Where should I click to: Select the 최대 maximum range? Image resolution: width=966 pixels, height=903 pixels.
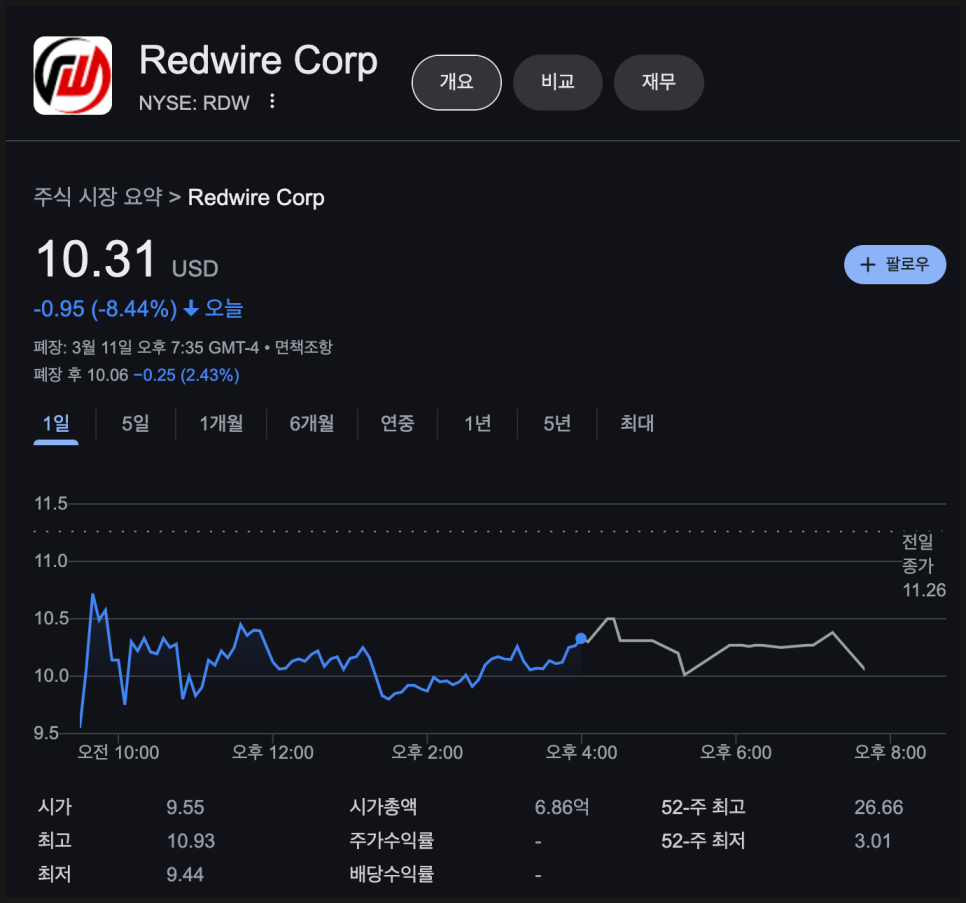636,423
